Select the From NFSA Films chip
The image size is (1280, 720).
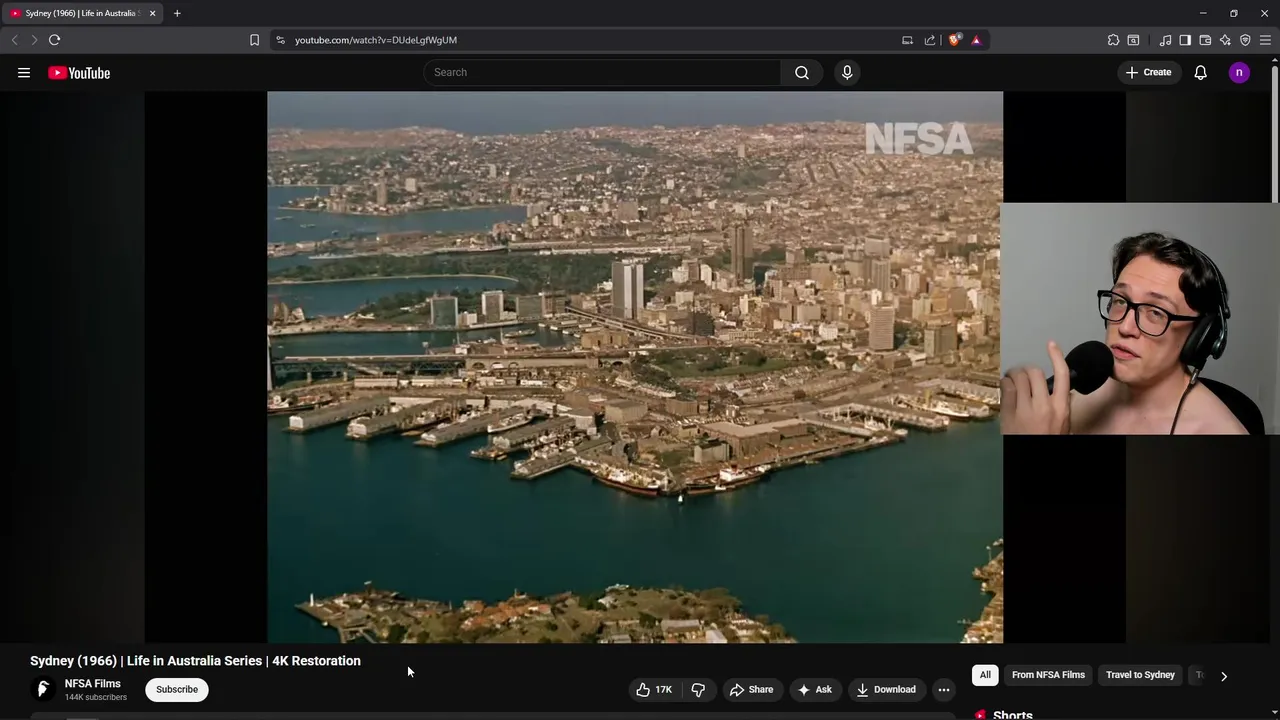pos(1048,675)
